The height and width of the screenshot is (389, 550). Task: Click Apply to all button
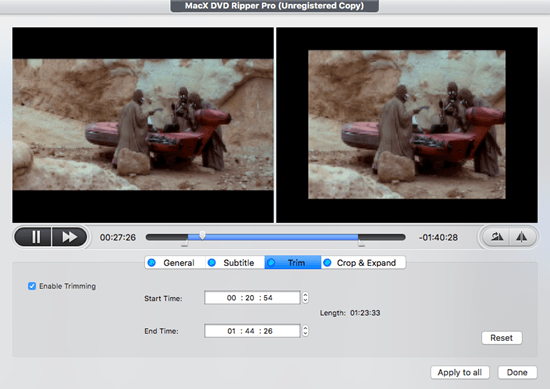[x=460, y=373]
